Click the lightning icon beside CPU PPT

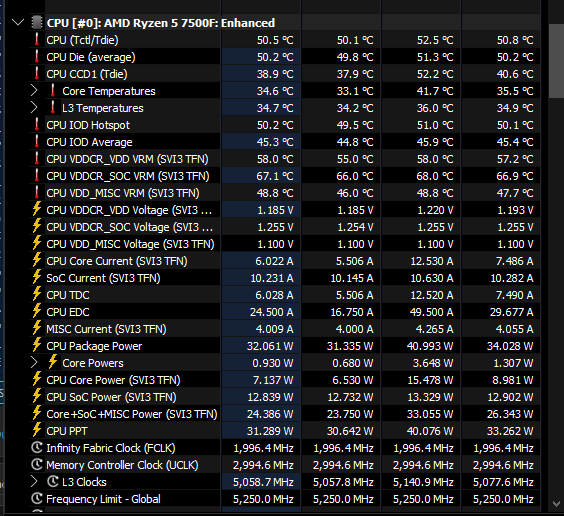click(37, 430)
